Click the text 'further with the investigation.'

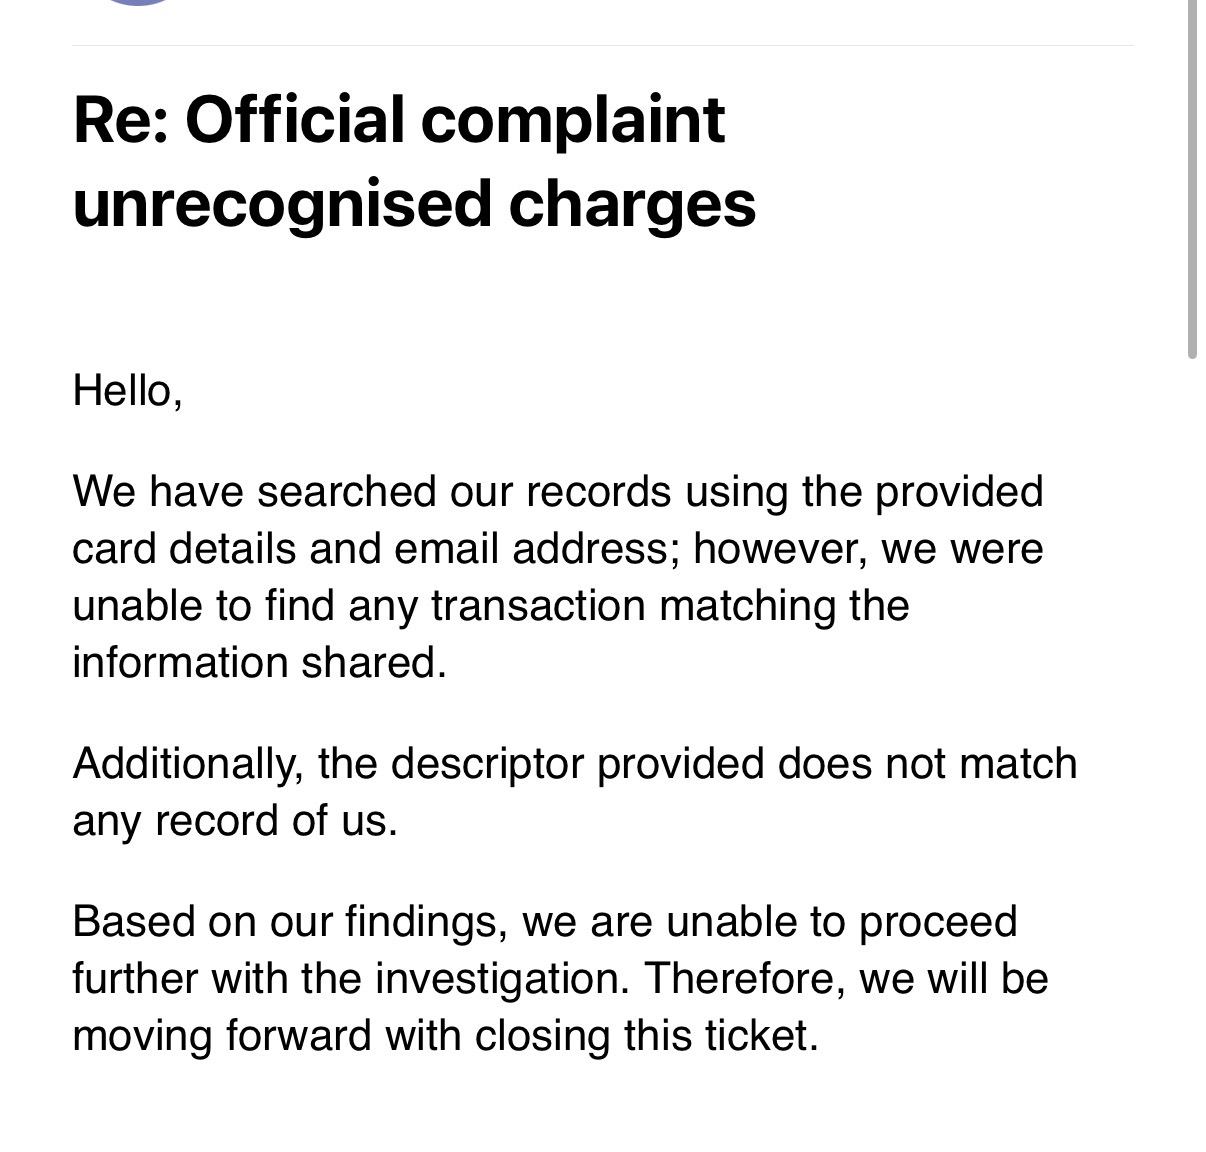352,978
